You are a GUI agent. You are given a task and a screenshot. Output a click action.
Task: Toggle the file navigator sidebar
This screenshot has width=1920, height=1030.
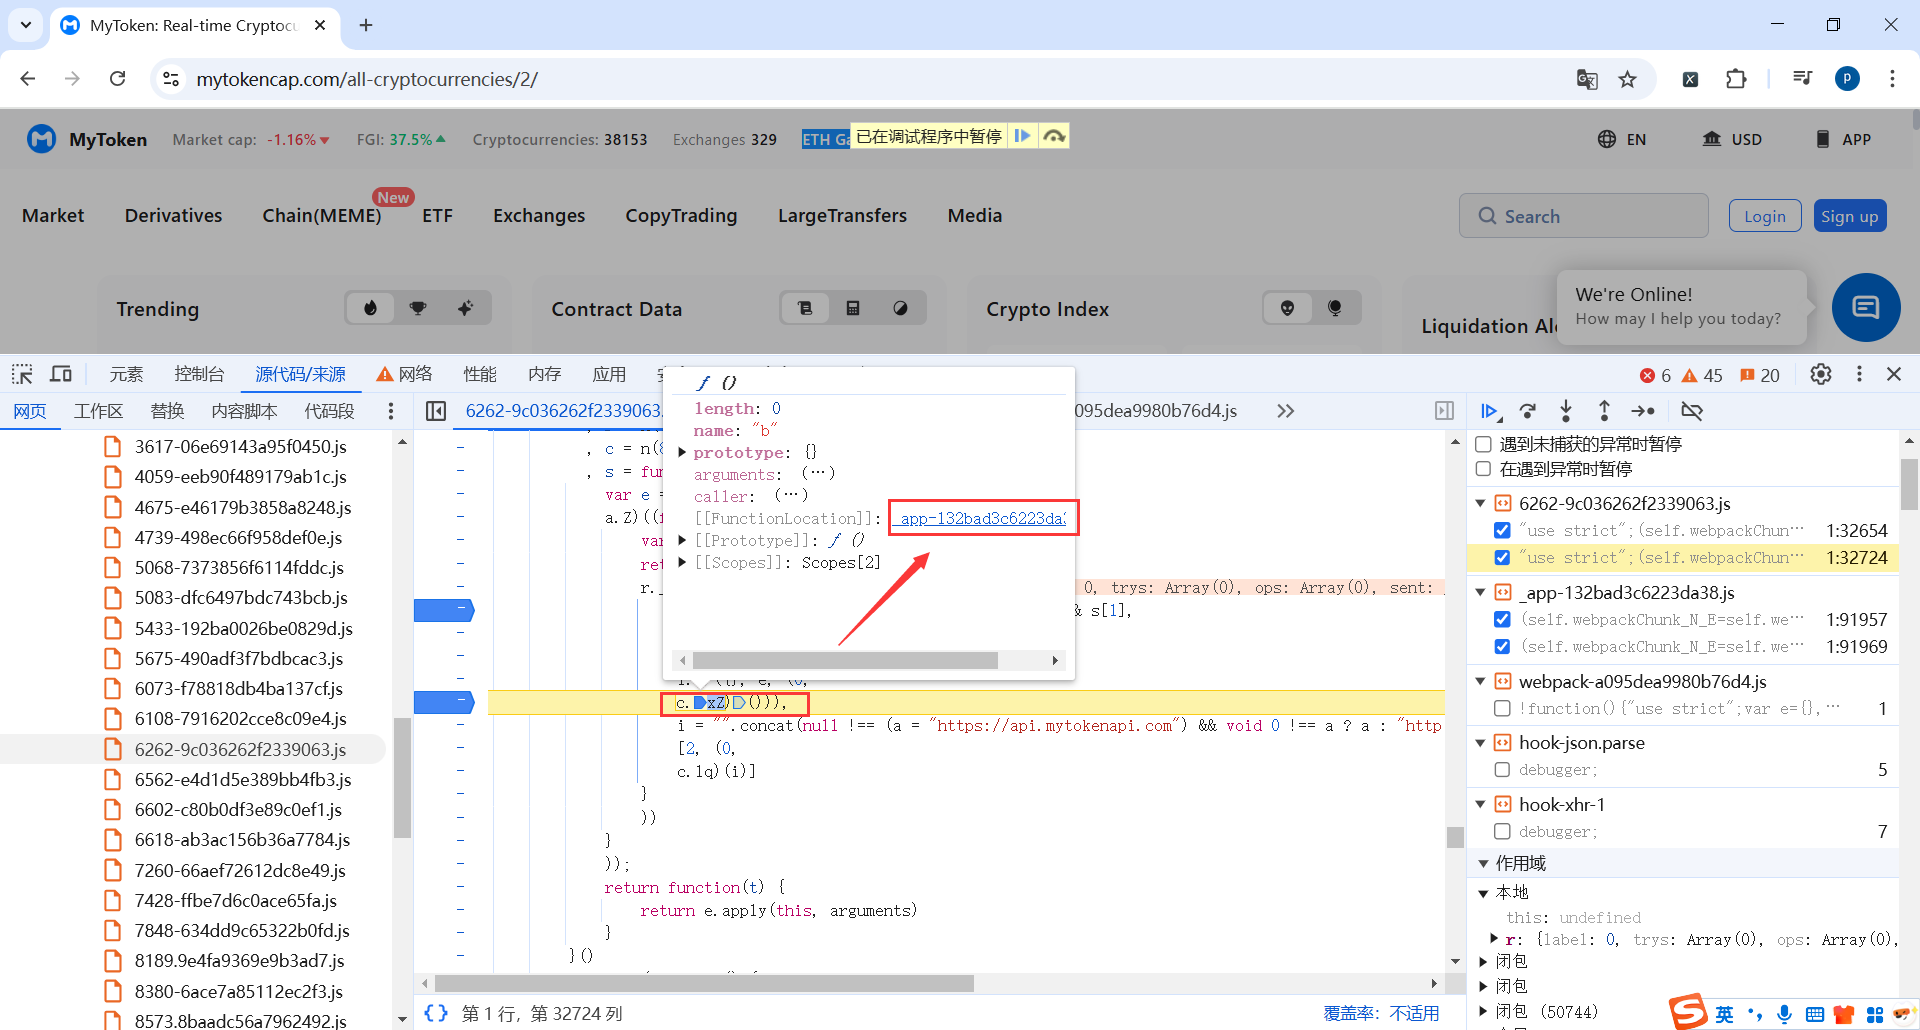click(436, 411)
